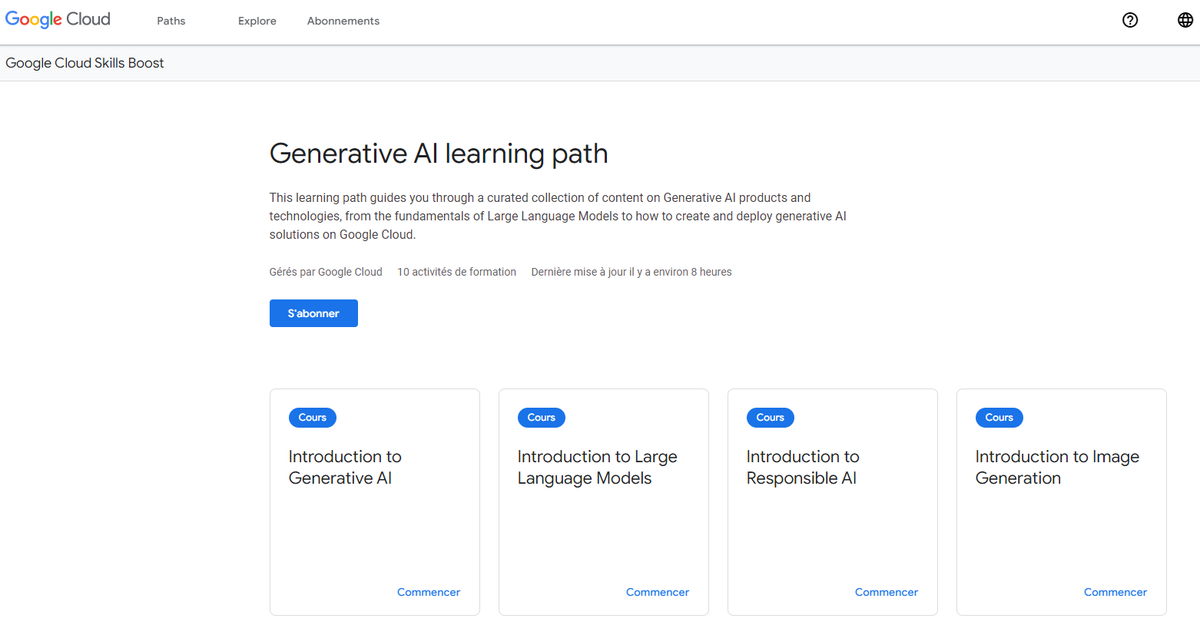Click Cours badge on Image Generation card

tap(999, 417)
